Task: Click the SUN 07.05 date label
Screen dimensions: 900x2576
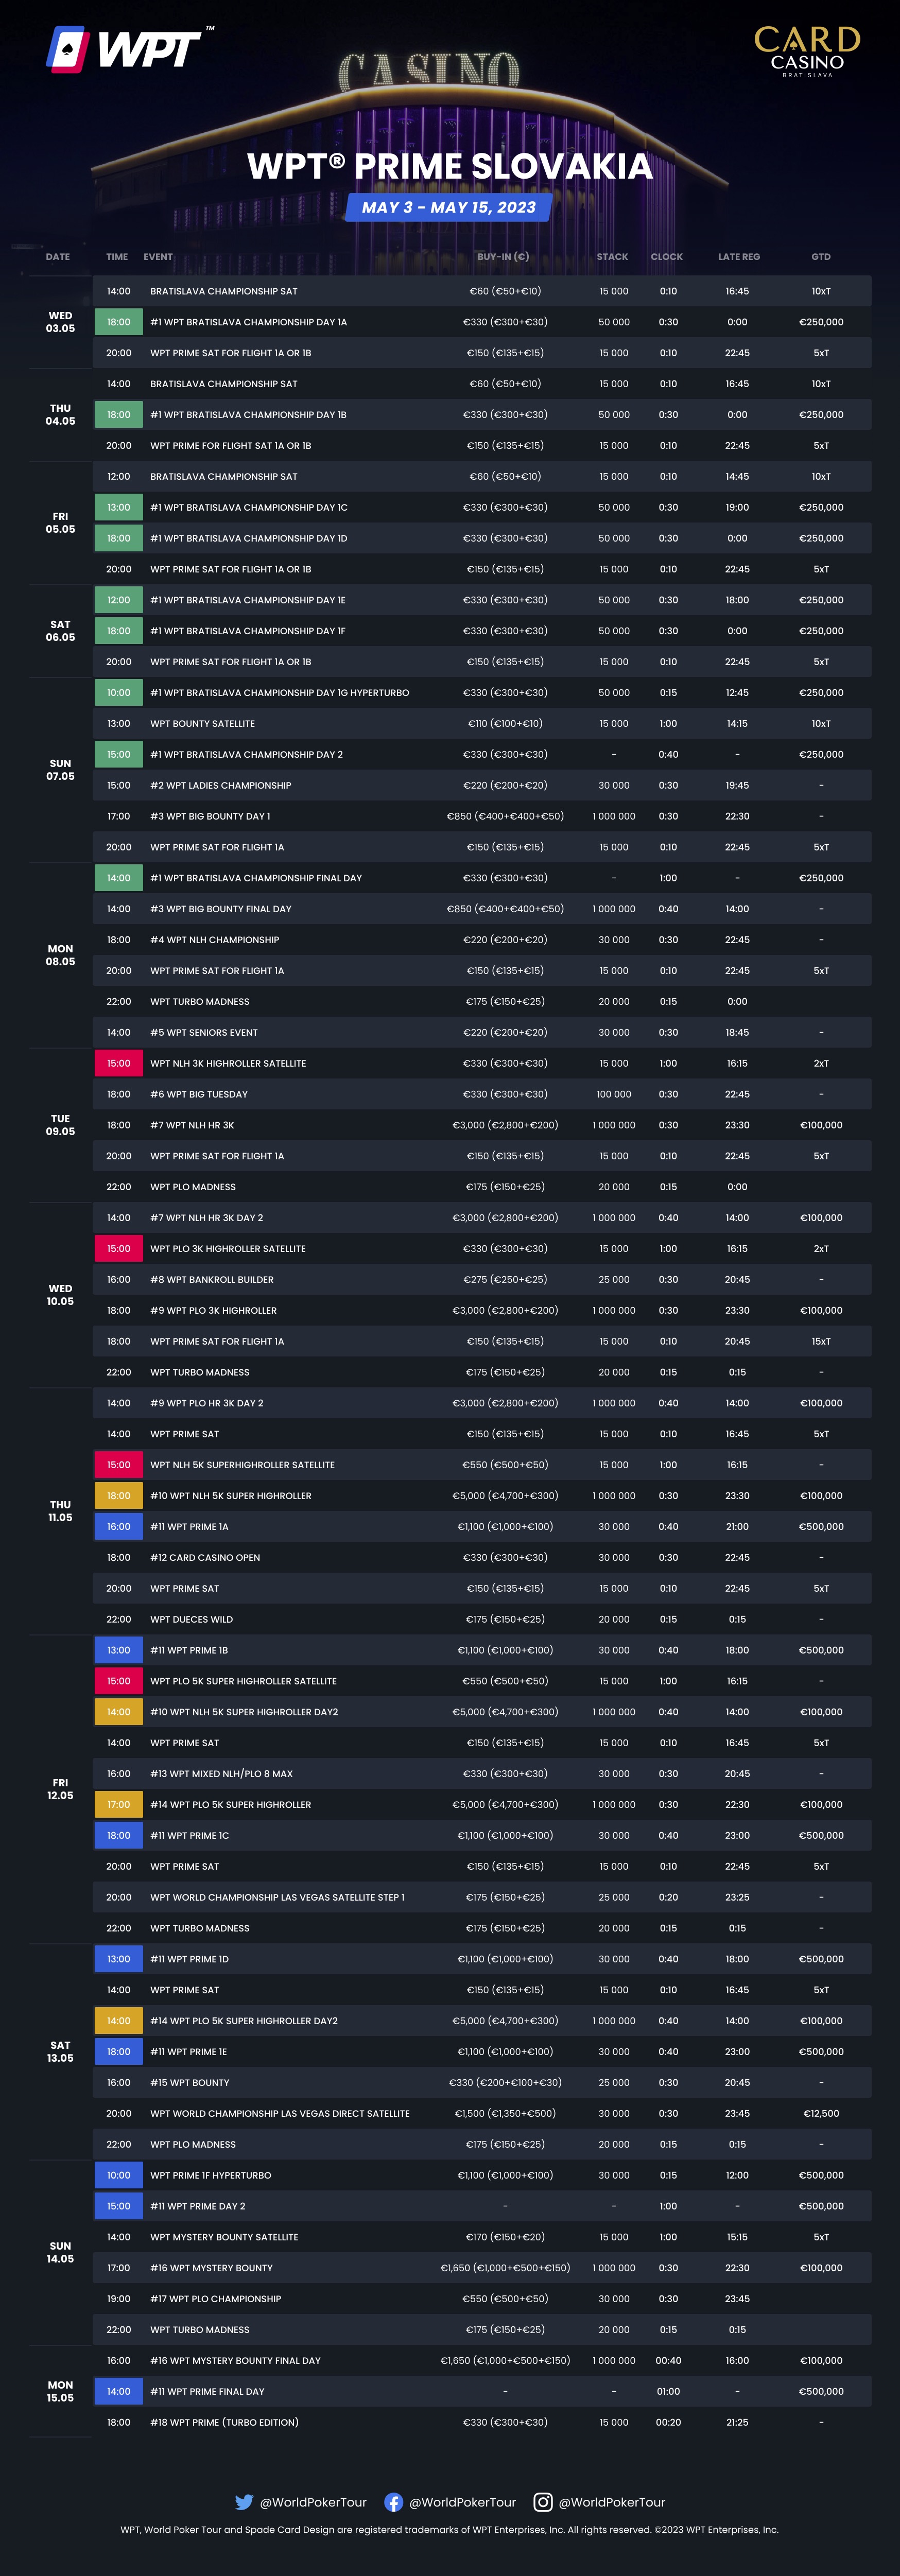Action: coord(60,770)
